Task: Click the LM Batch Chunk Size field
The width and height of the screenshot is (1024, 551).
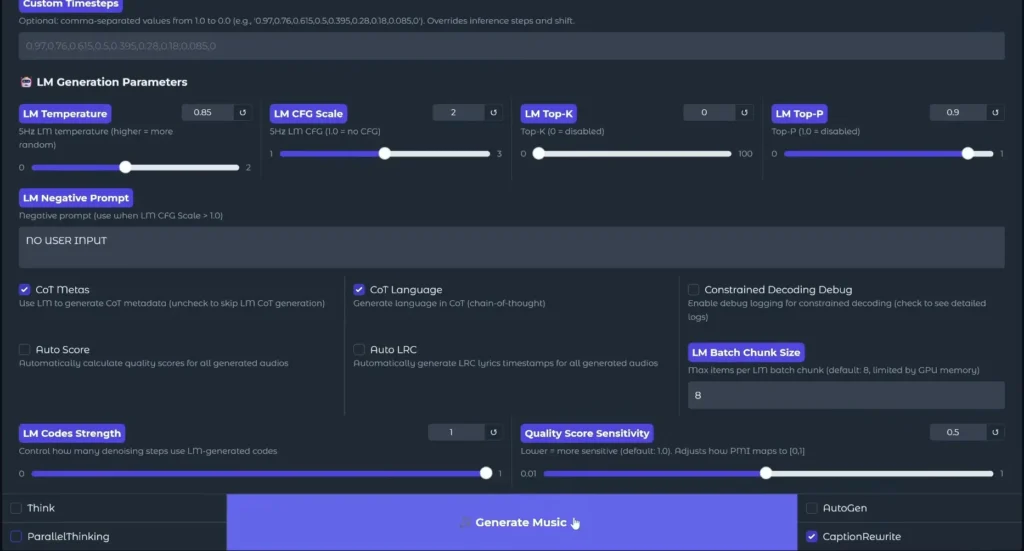Action: (845, 395)
